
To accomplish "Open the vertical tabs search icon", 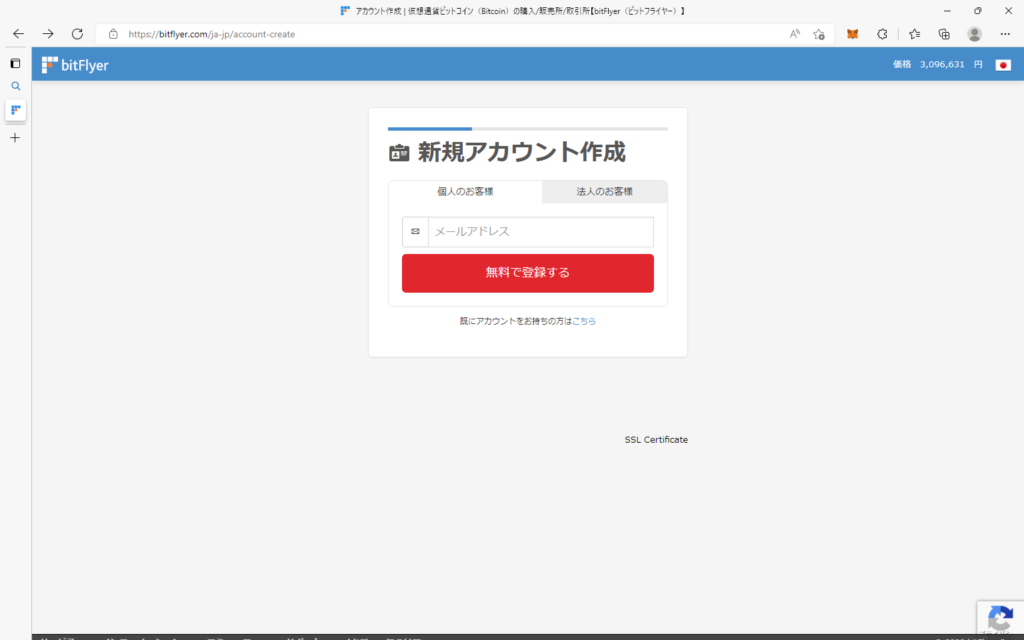I will (x=15, y=86).
